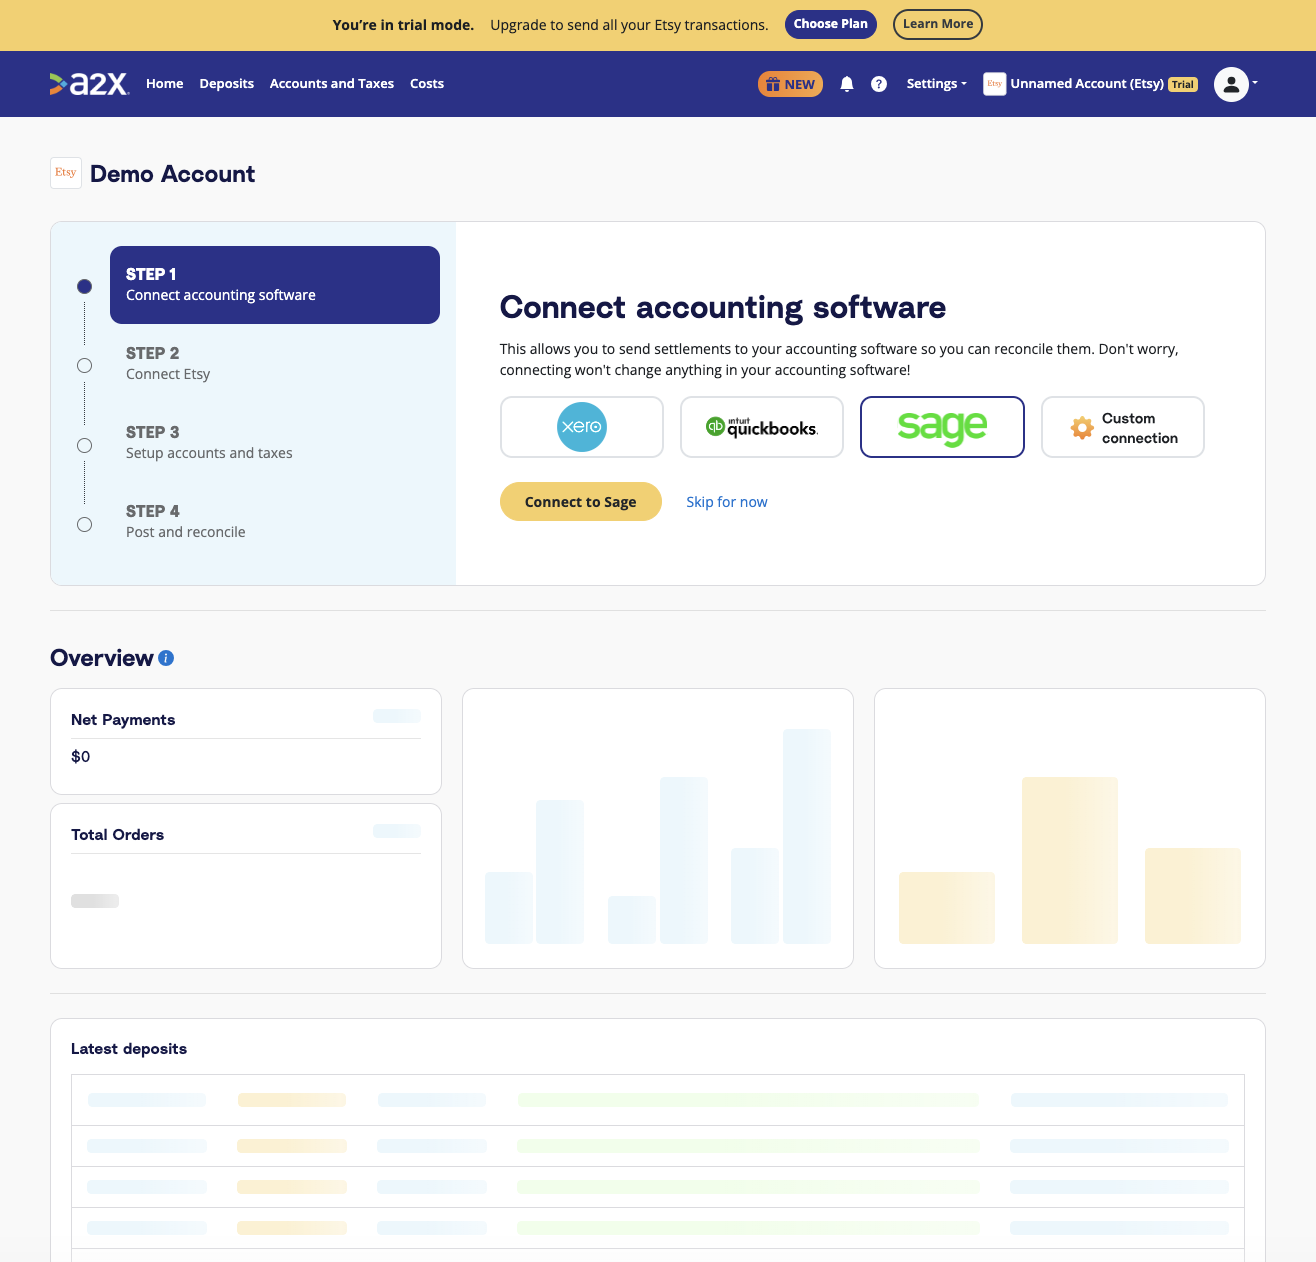Click the Etsy icon next to Unnamed Account
The width and height of the screenshot is (1316, 1262).
tap(994, 84)
